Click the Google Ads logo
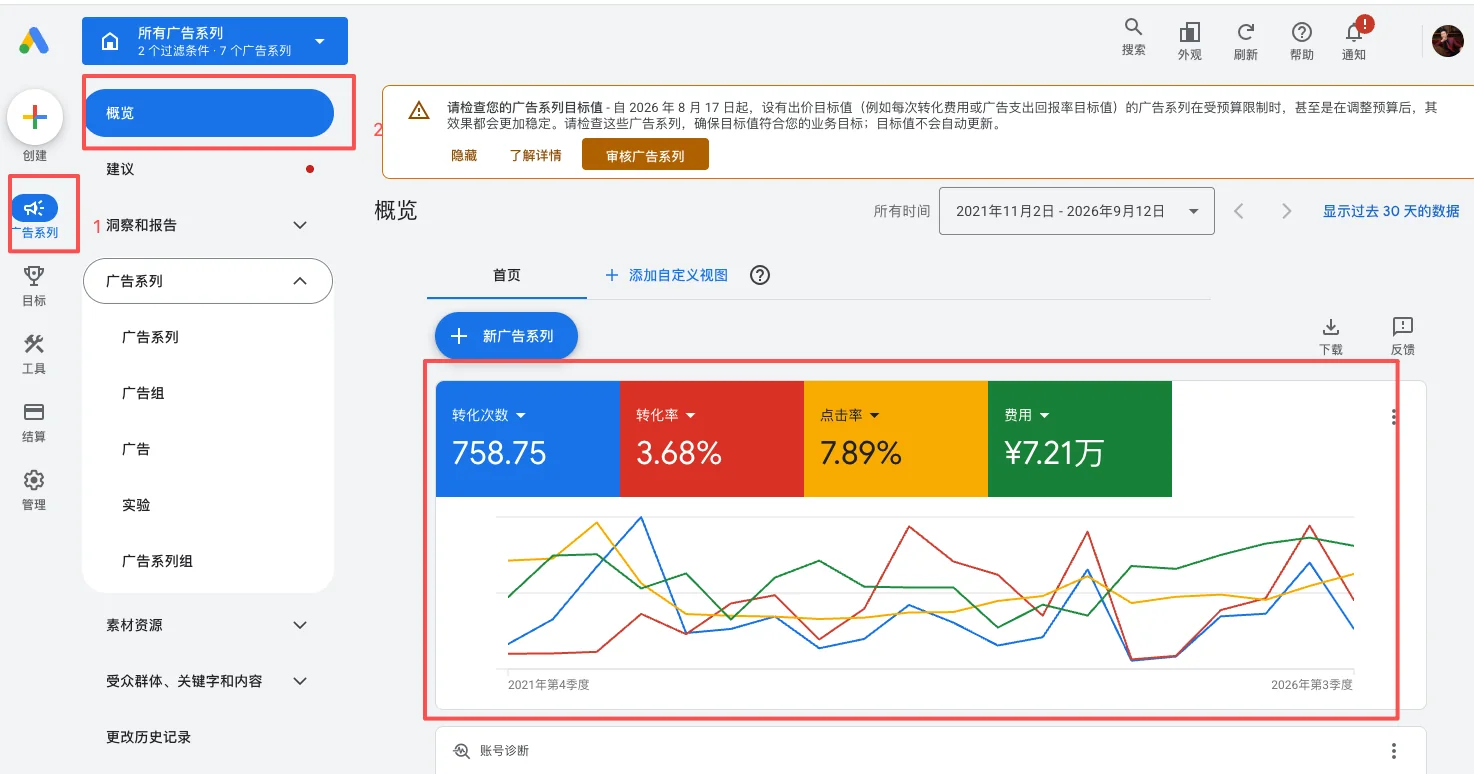1474x774 pixels. (x=34, y=41)
